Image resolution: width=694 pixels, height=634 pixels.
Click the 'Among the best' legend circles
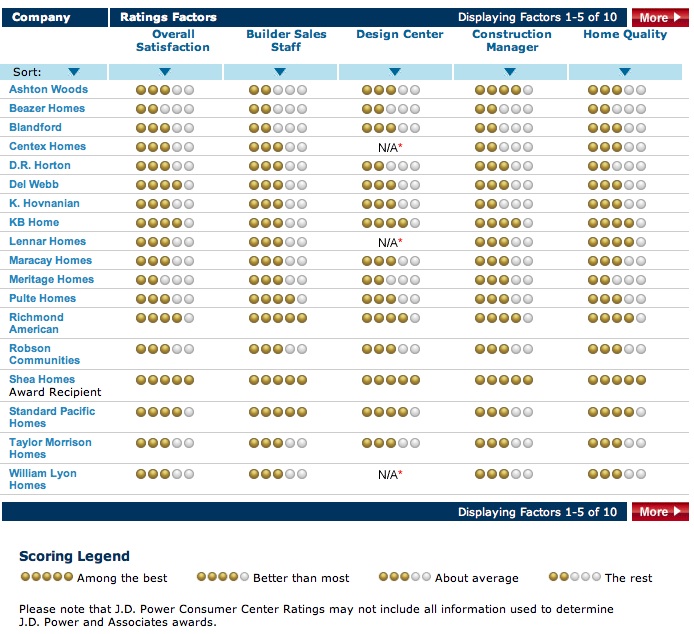pos(47,576)
